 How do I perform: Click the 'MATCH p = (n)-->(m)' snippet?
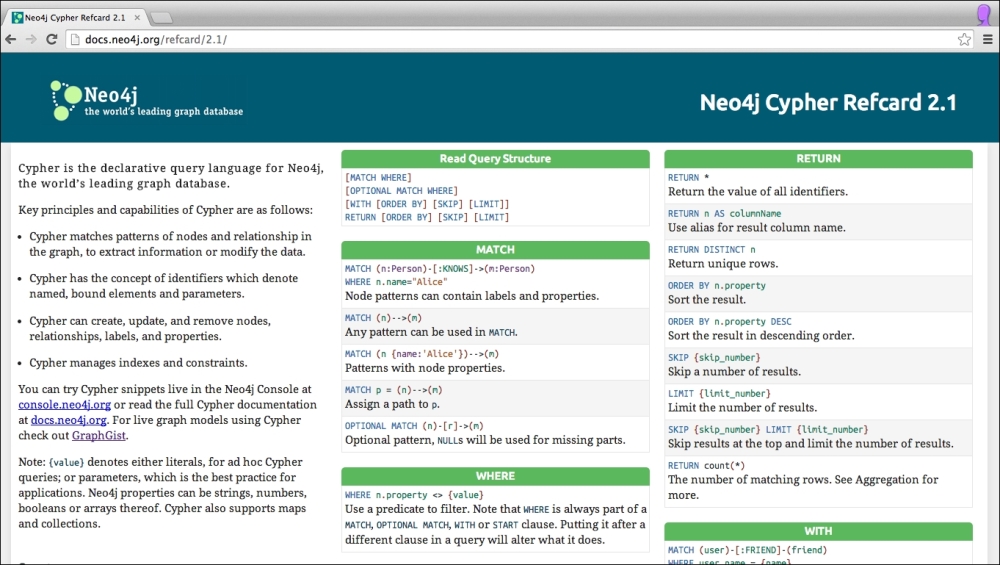[393, 390]
